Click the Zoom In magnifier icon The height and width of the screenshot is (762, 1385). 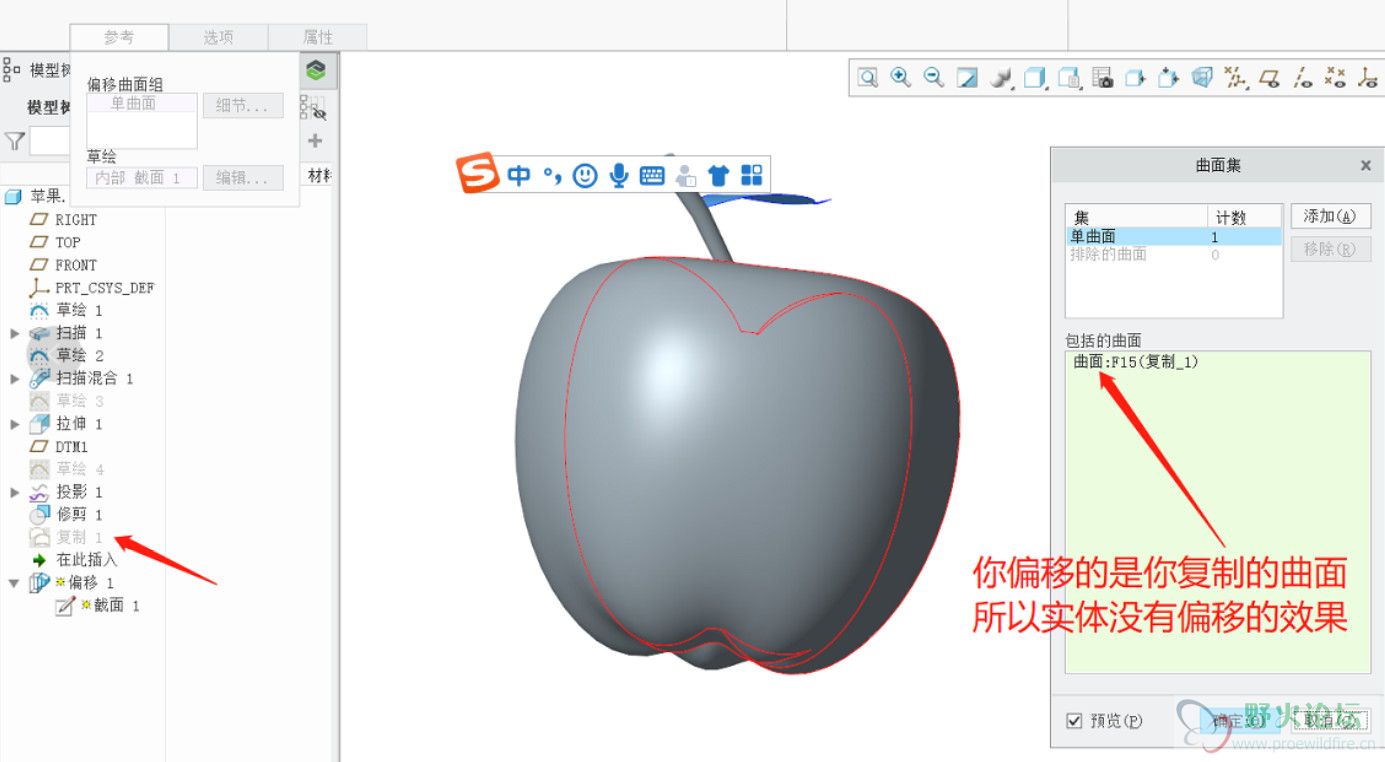[901, 78]
